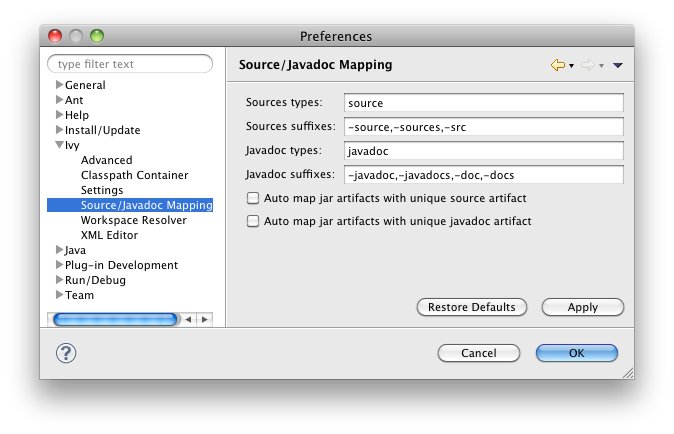Viewport: 674px width, 434px height.
Task: Click the Cancel button
Action: (x=478, y=353)
